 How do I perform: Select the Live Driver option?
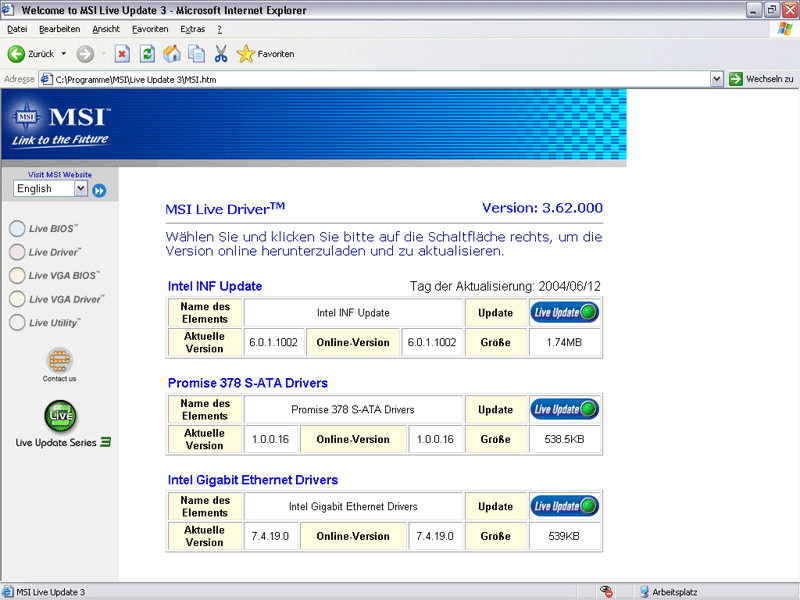click(45, 252)
